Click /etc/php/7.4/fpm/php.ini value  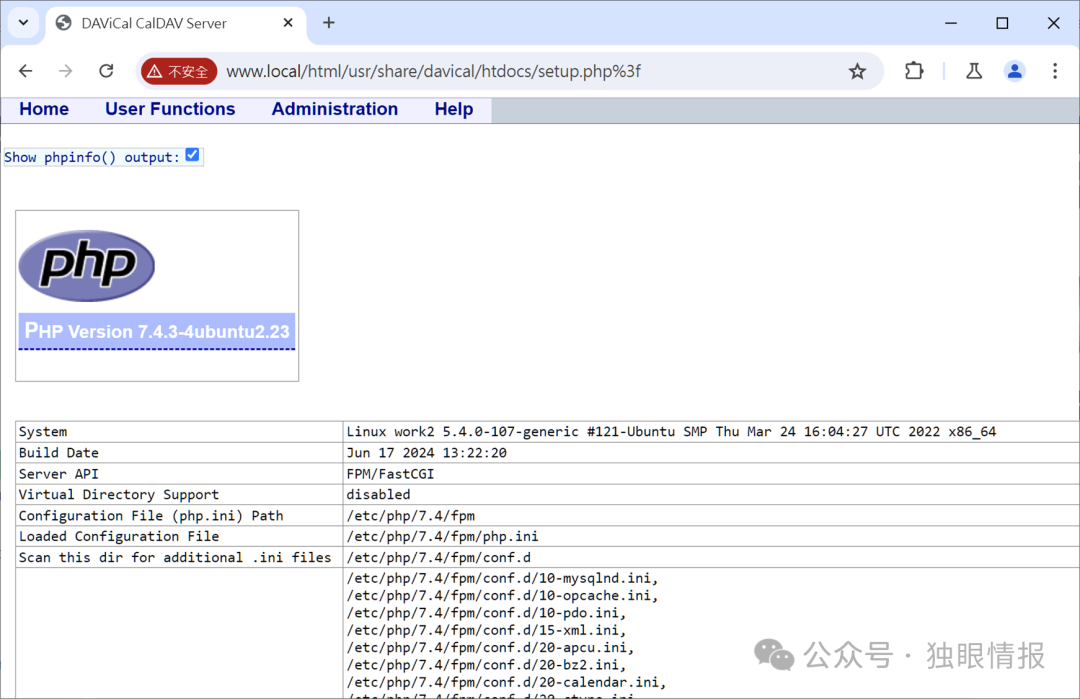[x=442, y=536]
